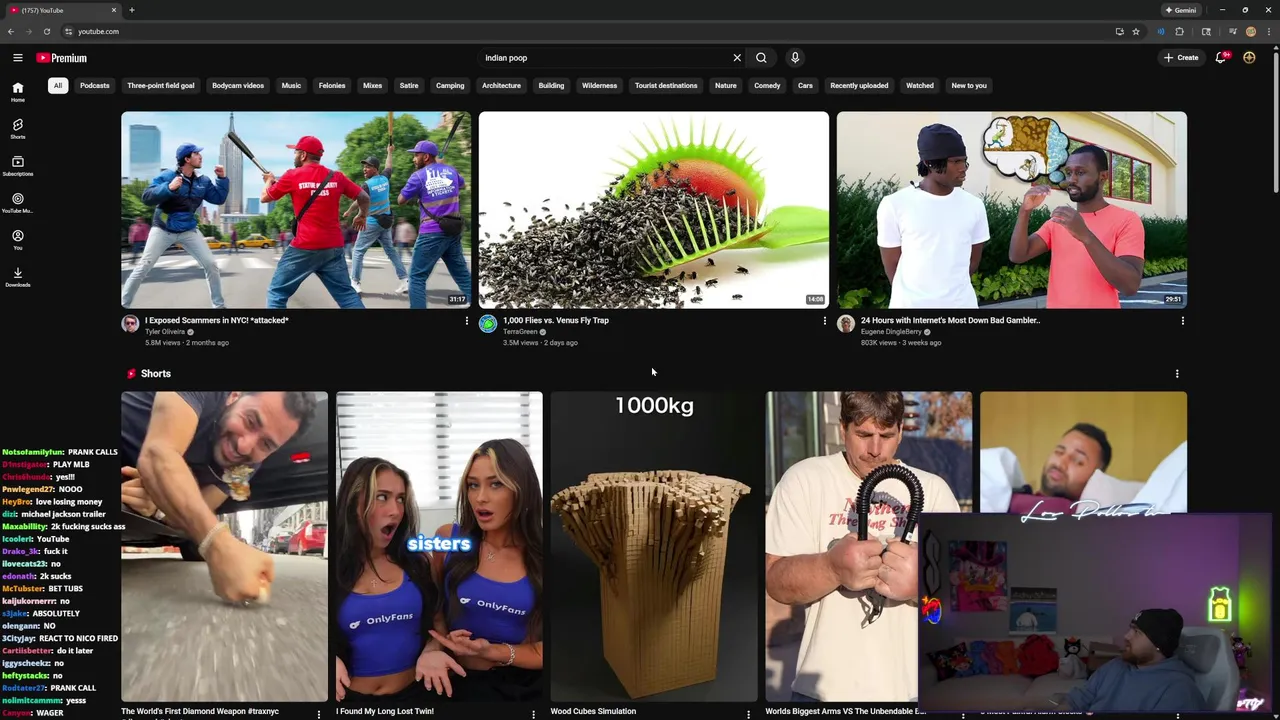The image size is (1280, 720).
Task: Open the Gemini button in Chrome
Action: click(x=1181, y=10)
